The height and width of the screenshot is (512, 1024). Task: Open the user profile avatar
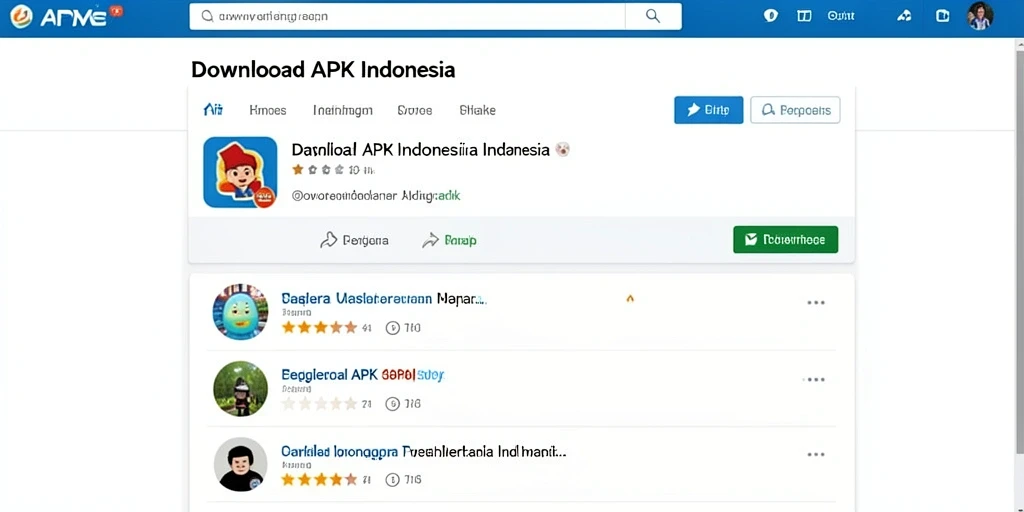click(x=980, y=16)
